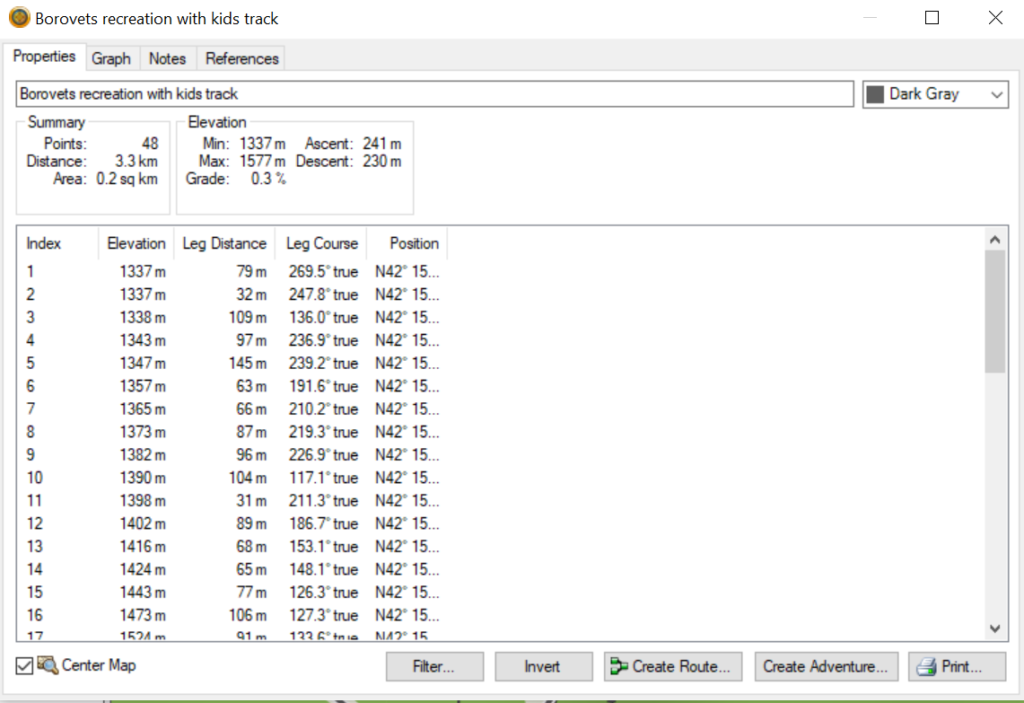The height and width of the screenshot is (703, 1024).
Task: Open the Dark Gray color dropdown
Action: click(x=996, y=94)
